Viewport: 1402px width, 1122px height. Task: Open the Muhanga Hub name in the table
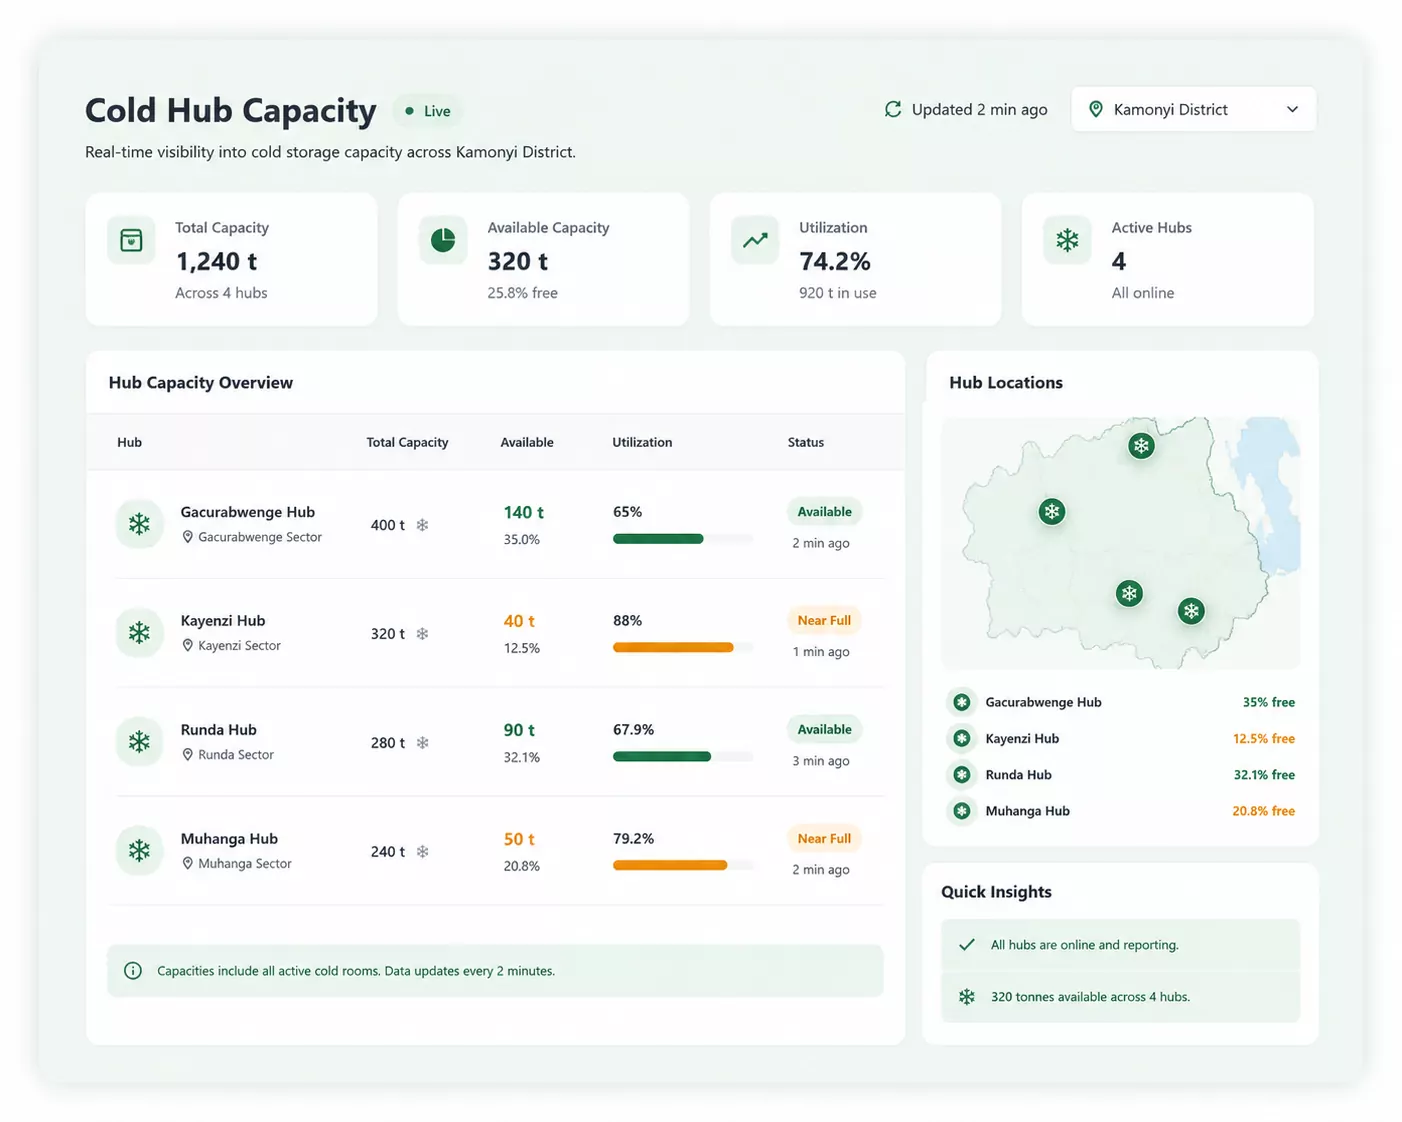pyautogui.click(x=229, y=839)
